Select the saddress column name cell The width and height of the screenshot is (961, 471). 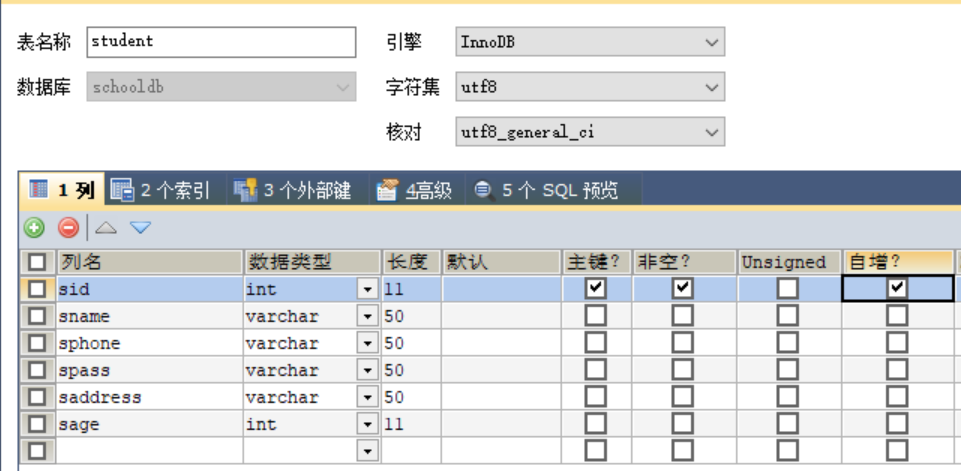[150, 397]
